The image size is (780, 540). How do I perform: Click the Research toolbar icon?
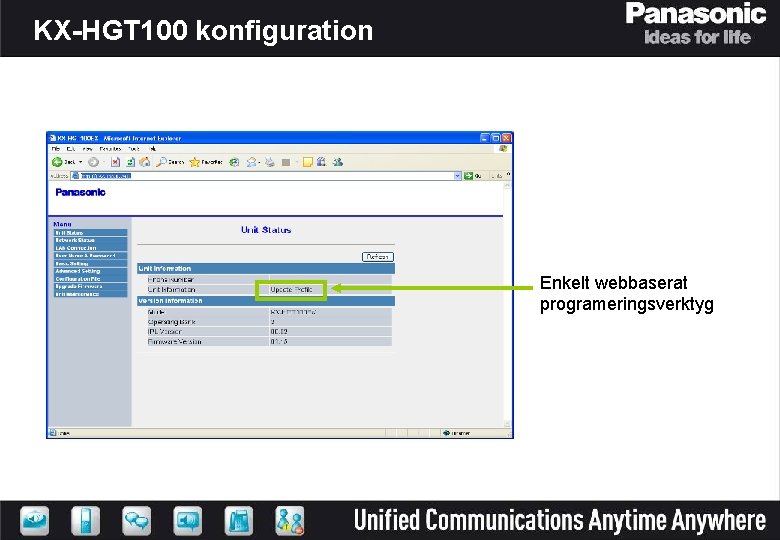coord(322,162)
